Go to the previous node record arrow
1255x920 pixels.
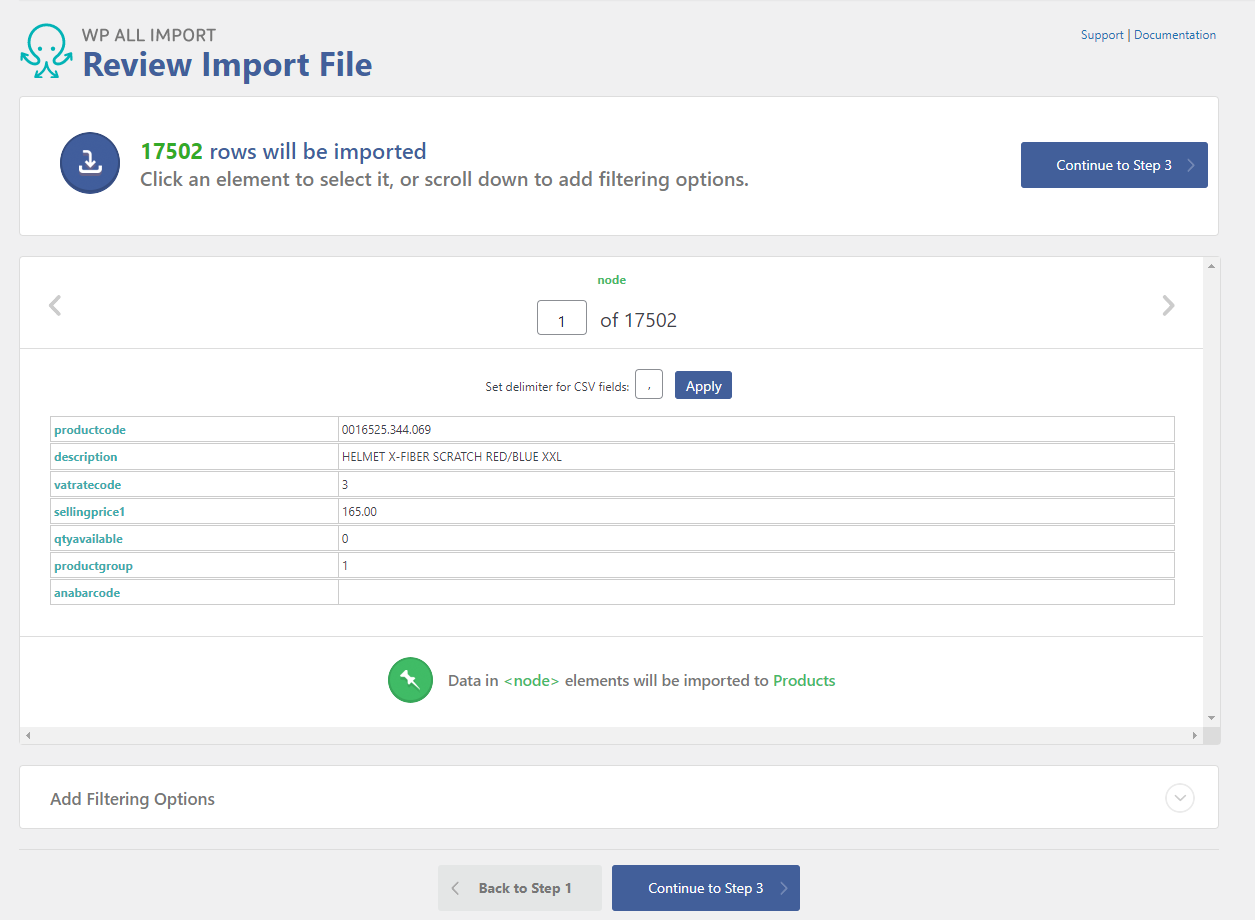(56, 306)
